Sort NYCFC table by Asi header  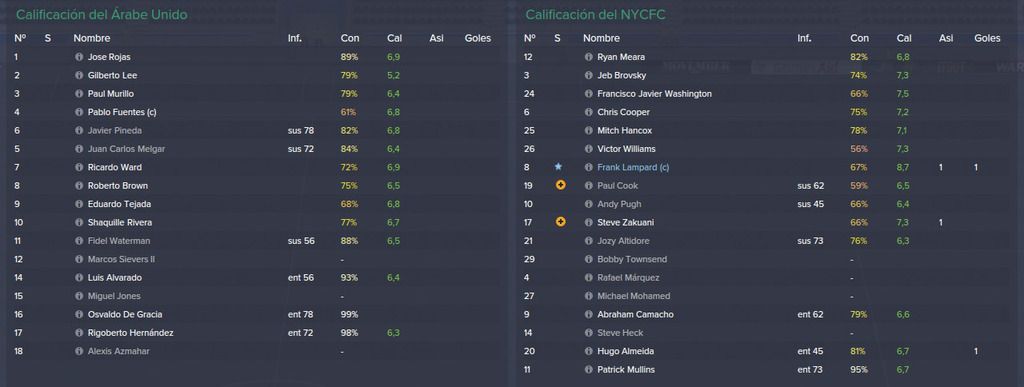point(946,39)
